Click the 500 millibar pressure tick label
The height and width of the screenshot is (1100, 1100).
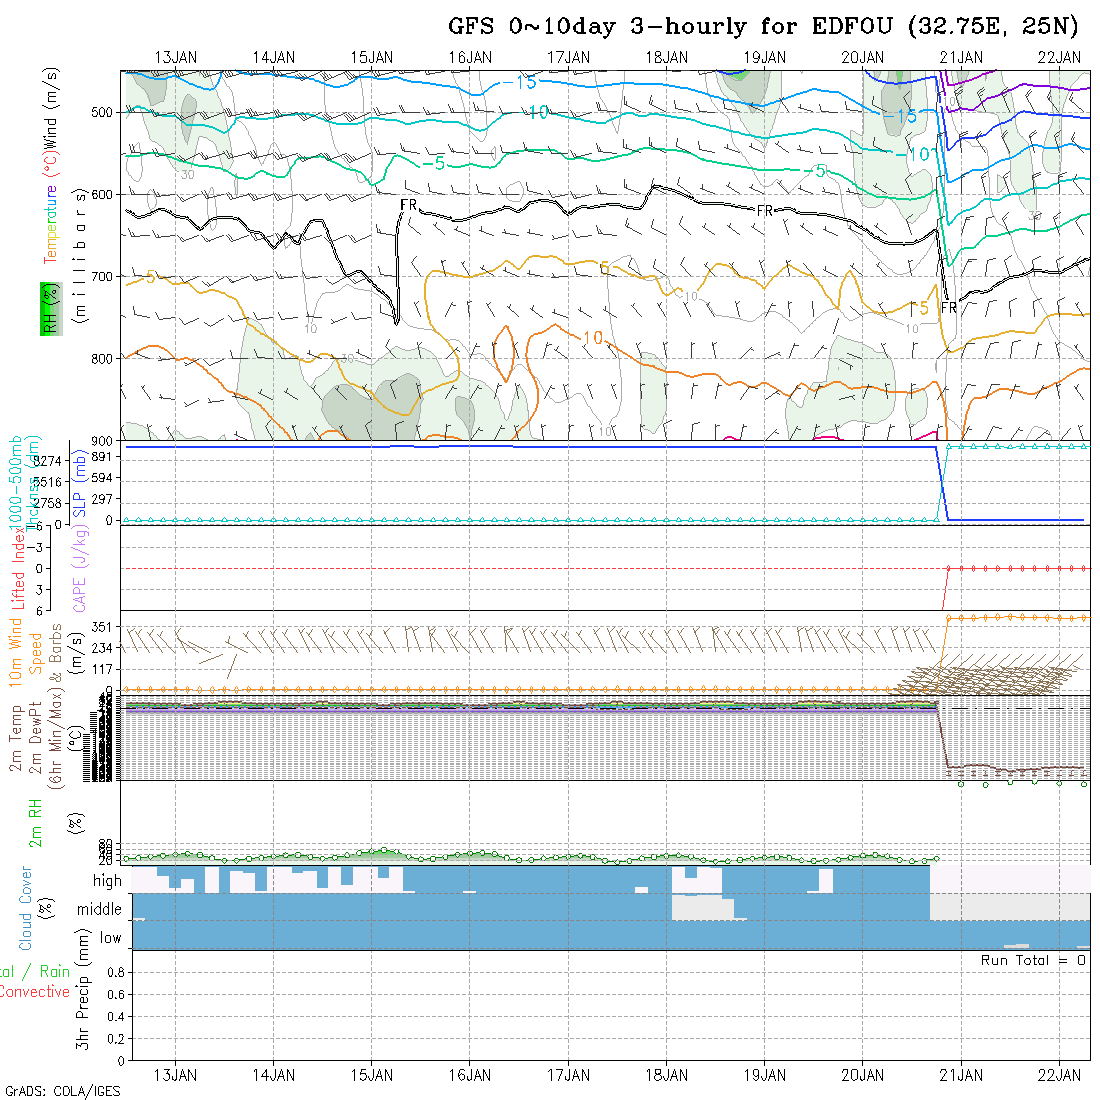pos(104,112)
